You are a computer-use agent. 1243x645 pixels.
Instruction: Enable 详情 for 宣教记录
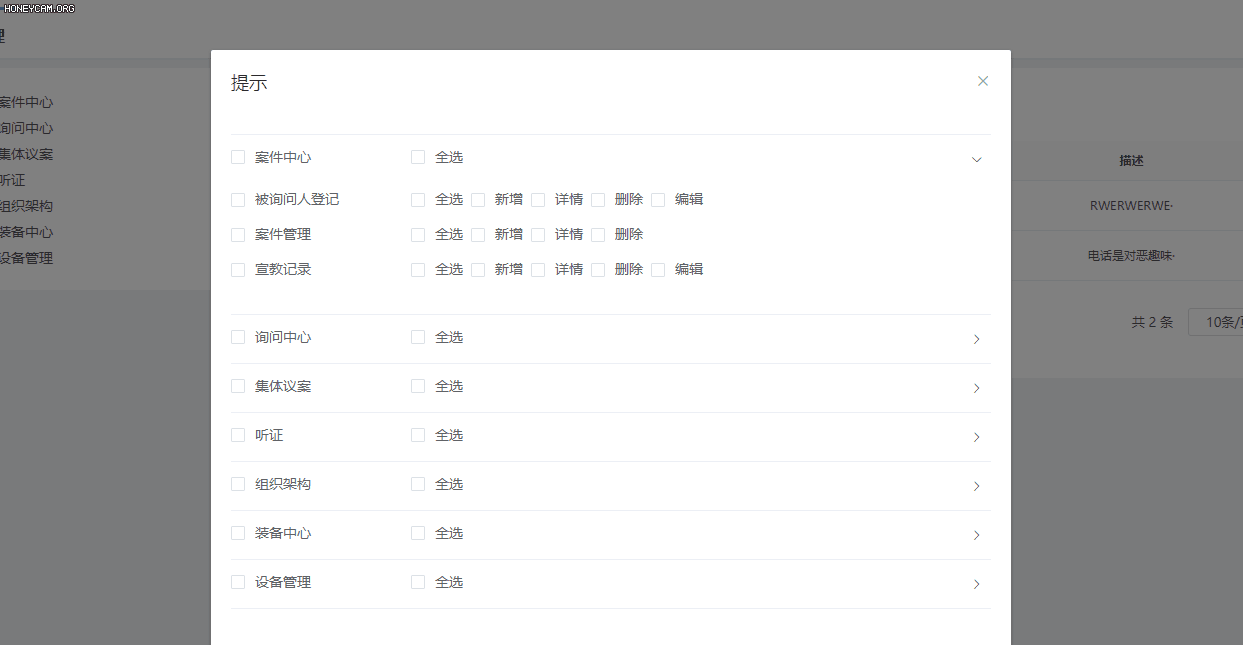click(x=538, y=269)
